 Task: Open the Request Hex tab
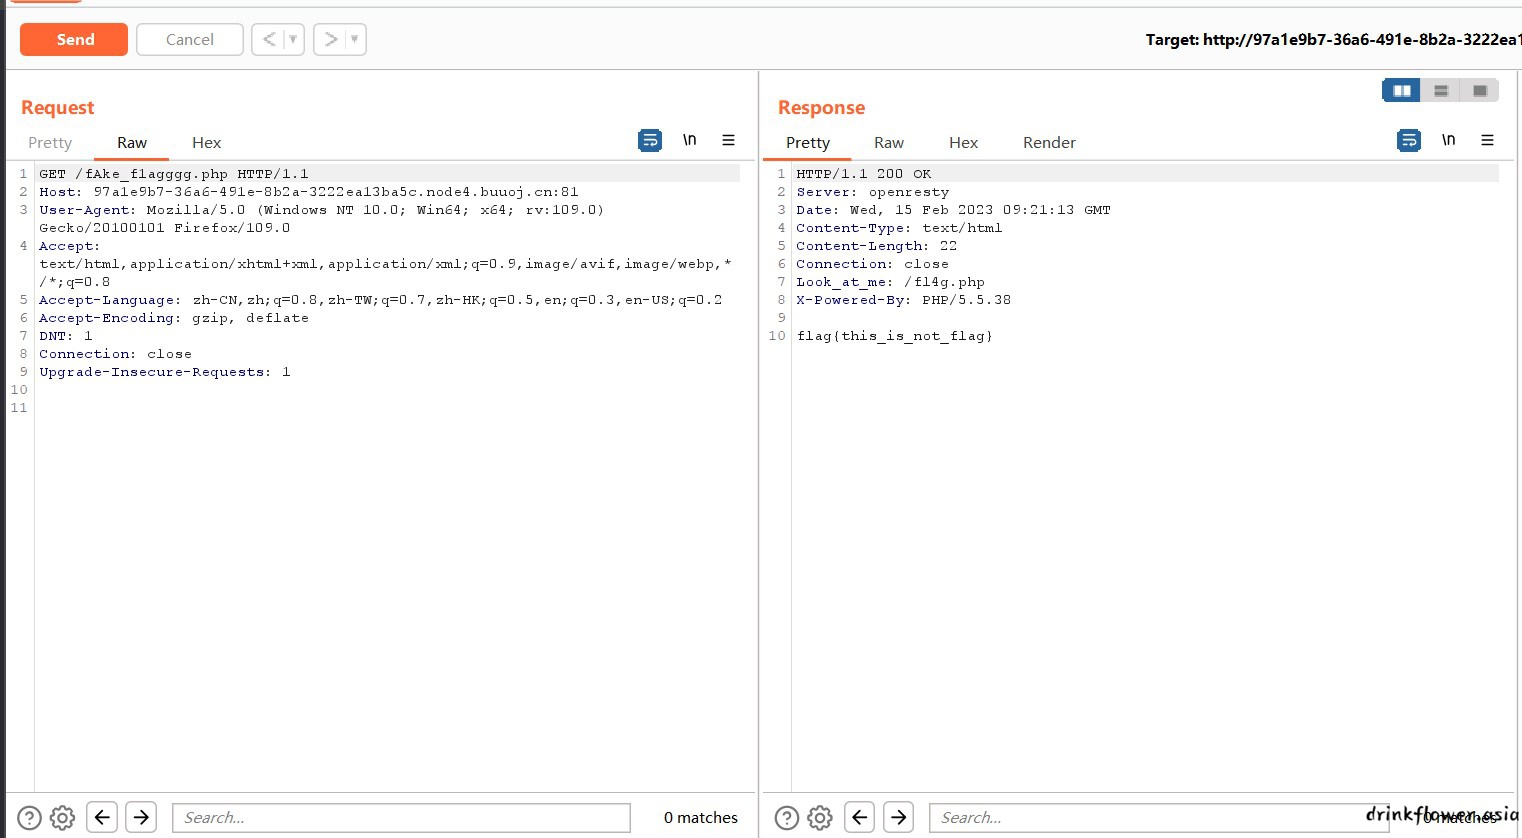[207, 143]
